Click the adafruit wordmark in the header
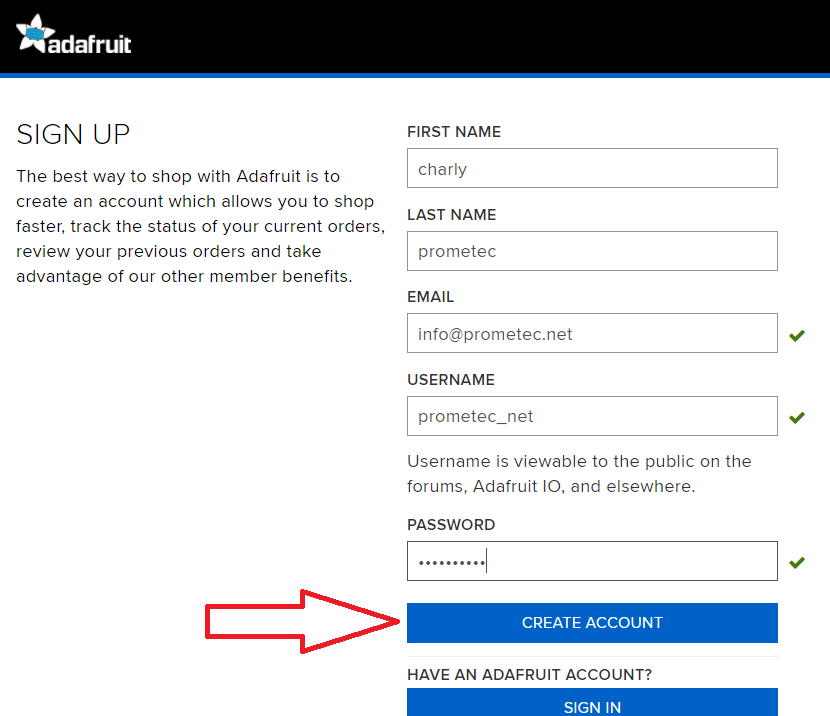 point(90,43)
